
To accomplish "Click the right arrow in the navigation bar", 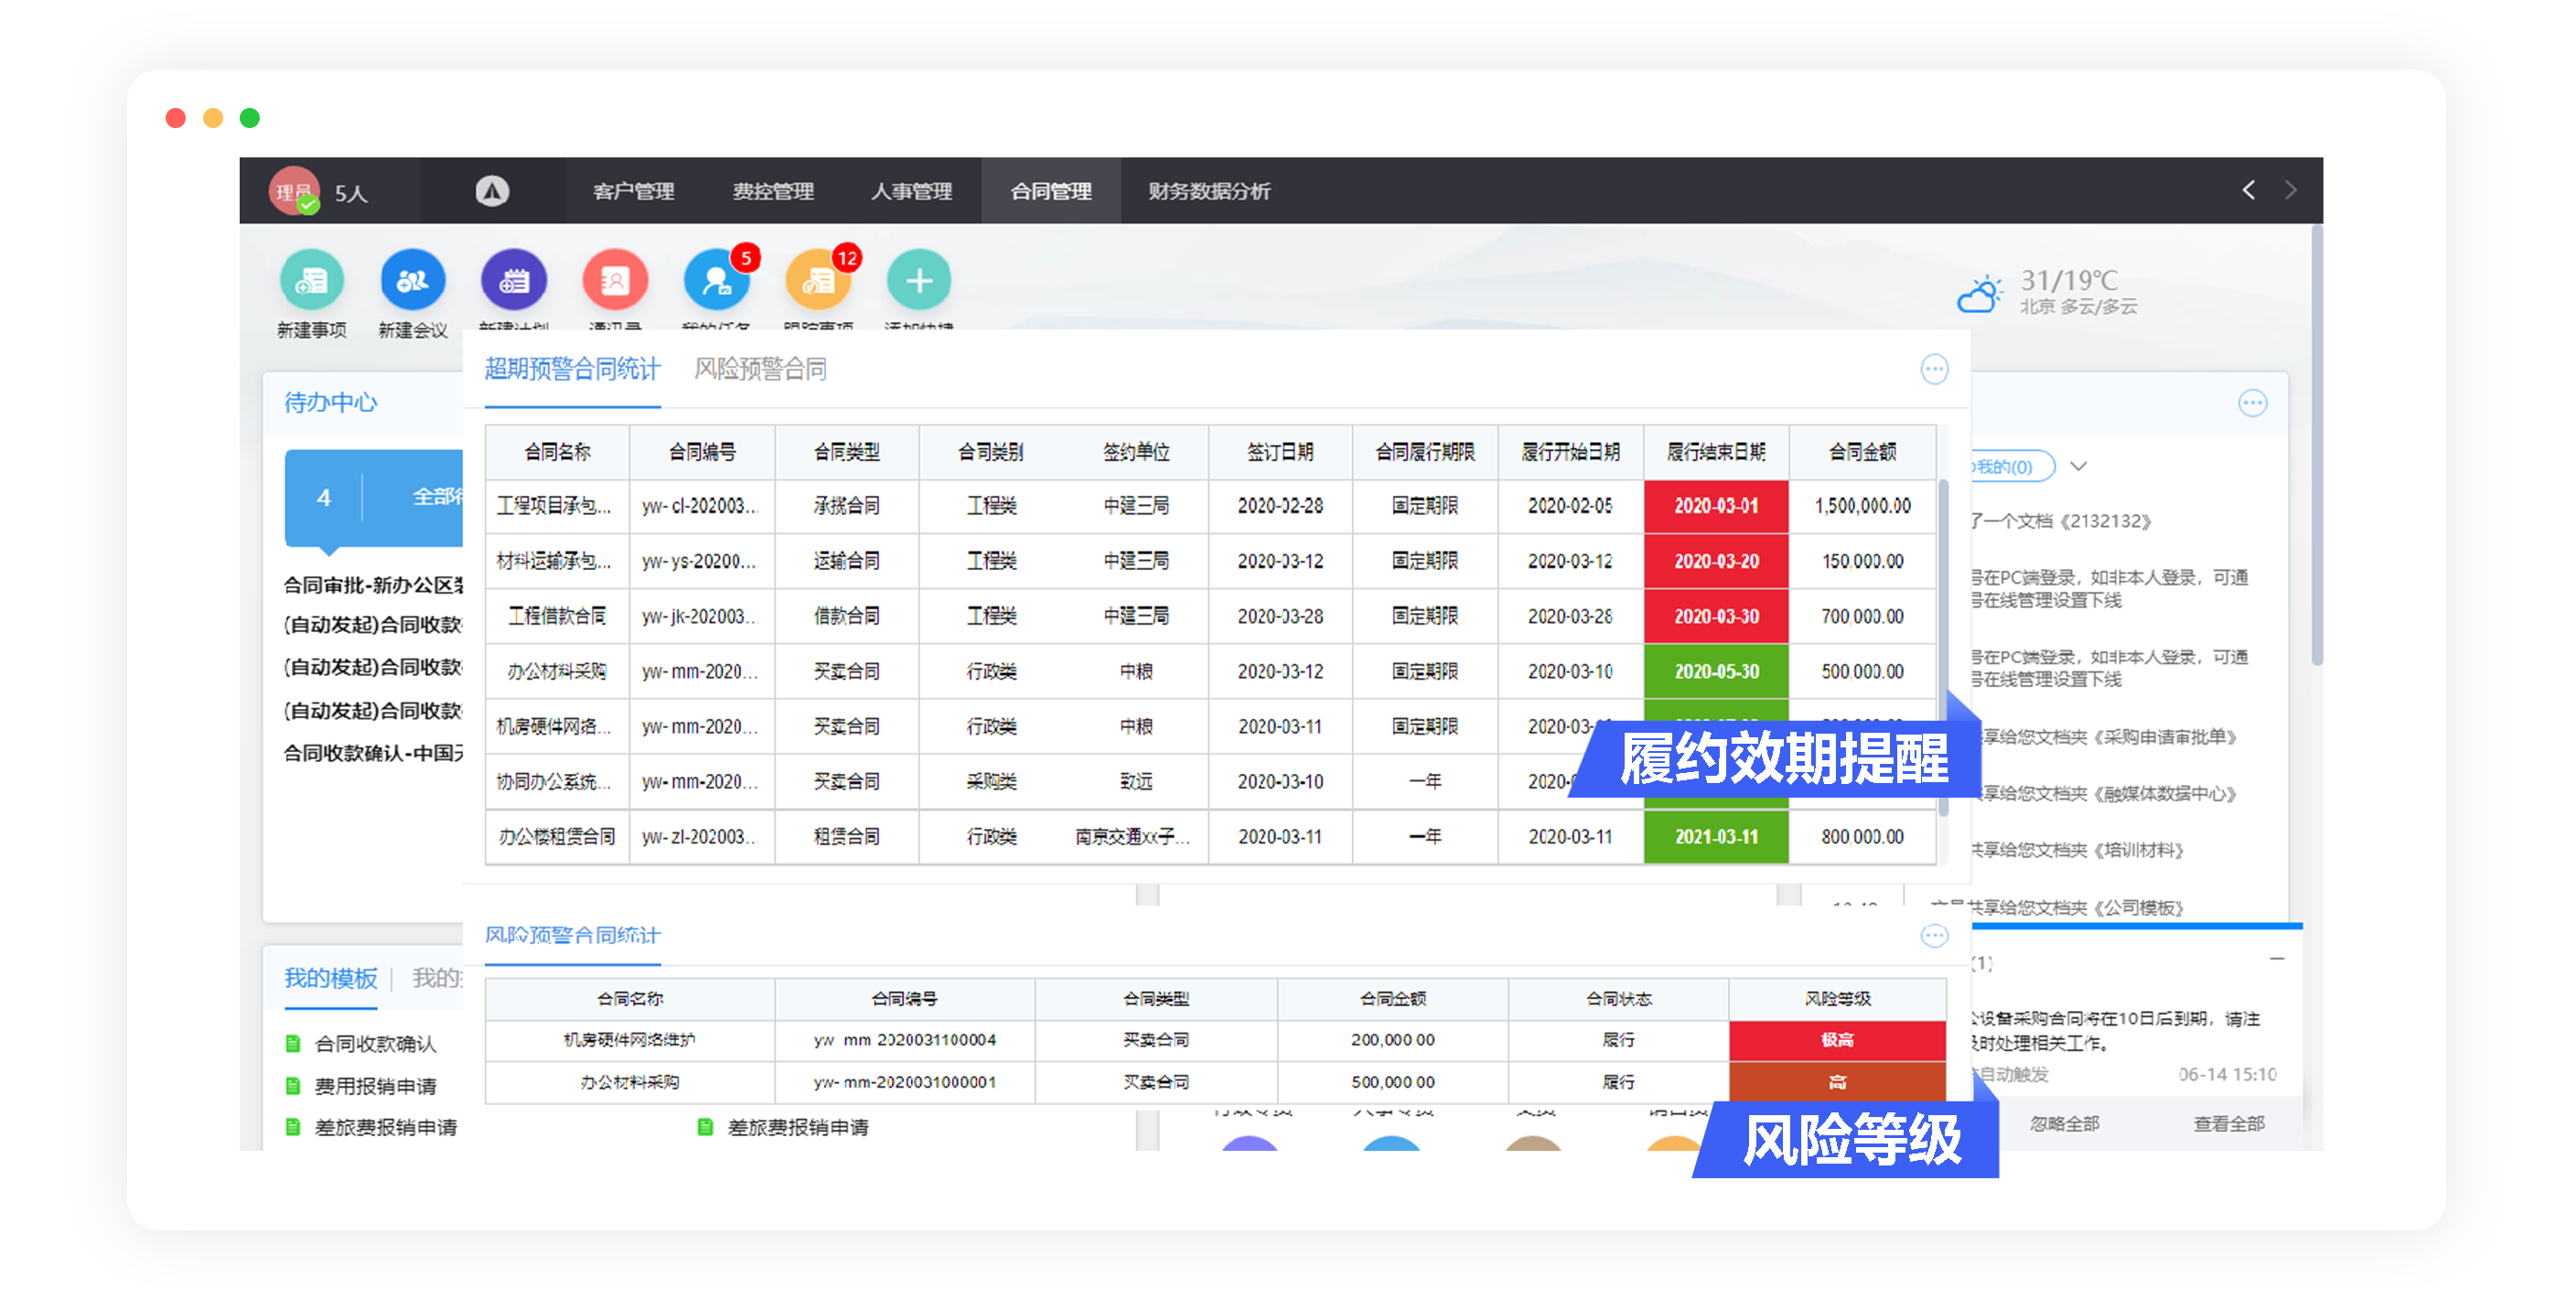I will 2290,190.
